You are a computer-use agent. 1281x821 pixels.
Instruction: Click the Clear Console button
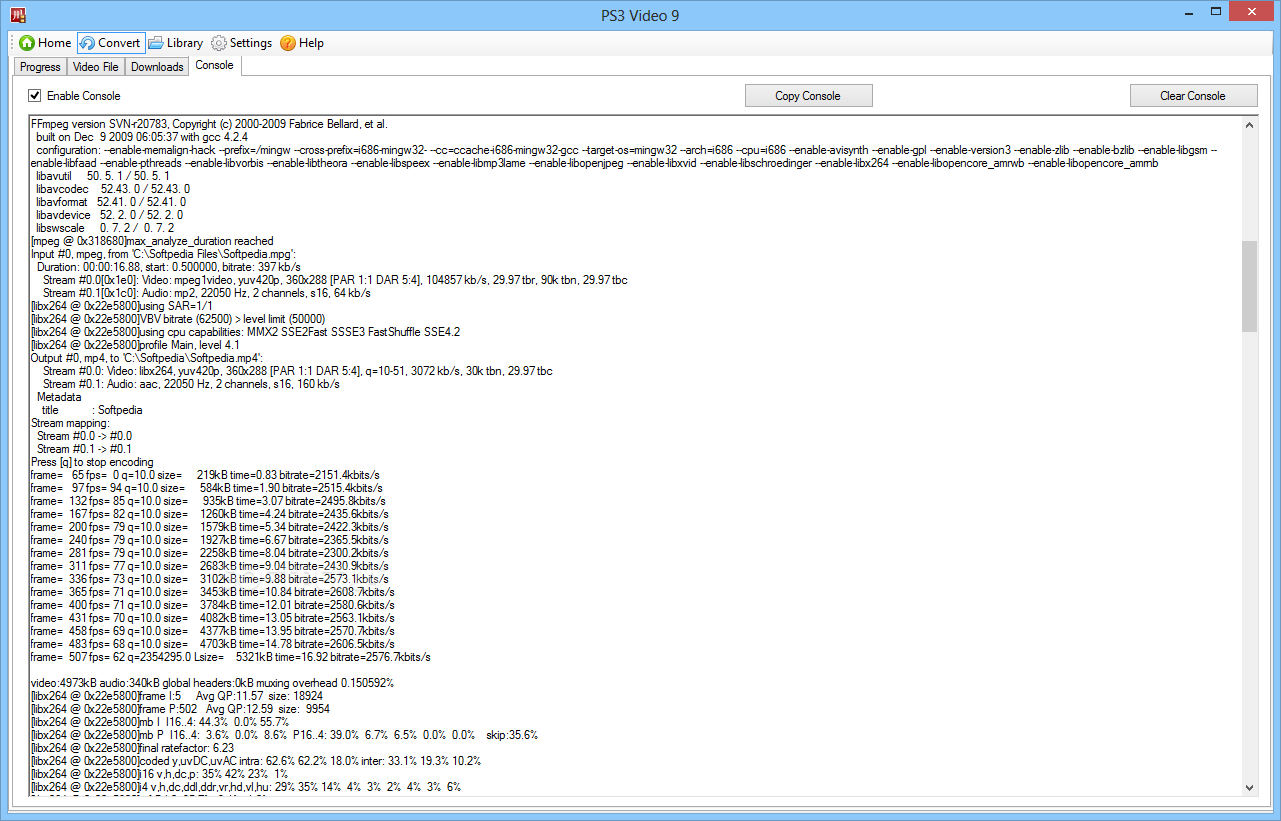[1193, 96]
